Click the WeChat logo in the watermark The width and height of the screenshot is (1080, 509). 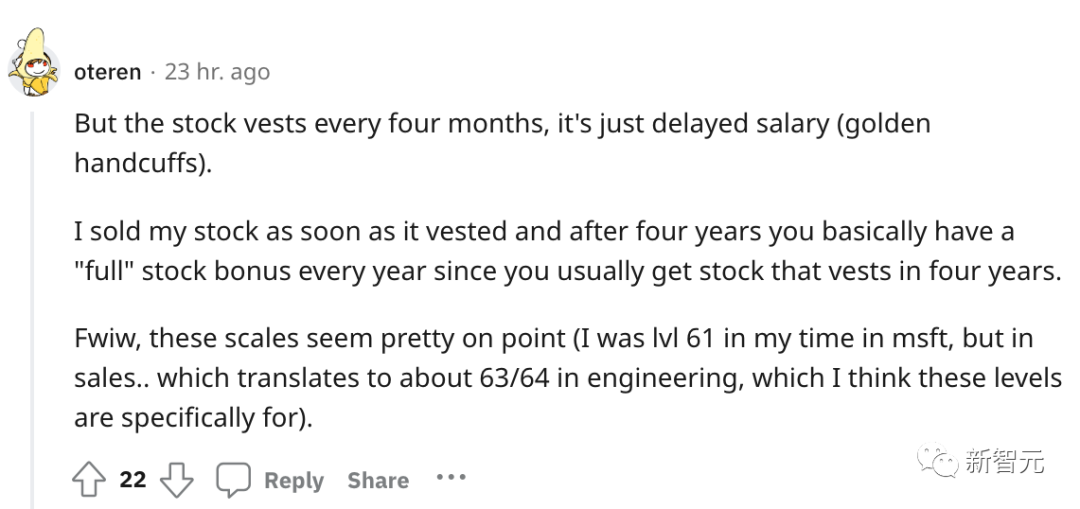[937, 460]
